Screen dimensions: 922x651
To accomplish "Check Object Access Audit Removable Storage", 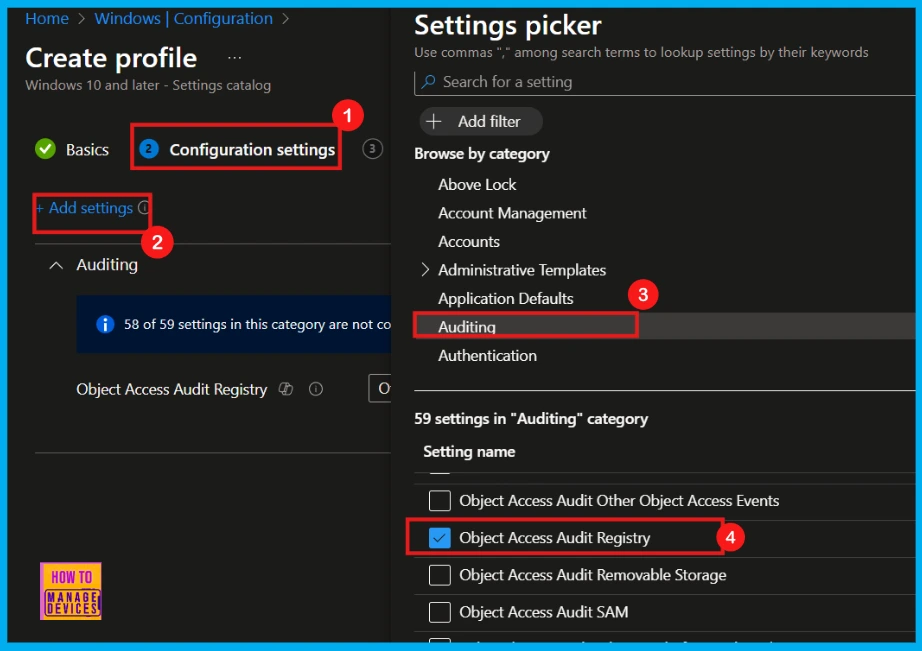I will [x=440, y=575].
